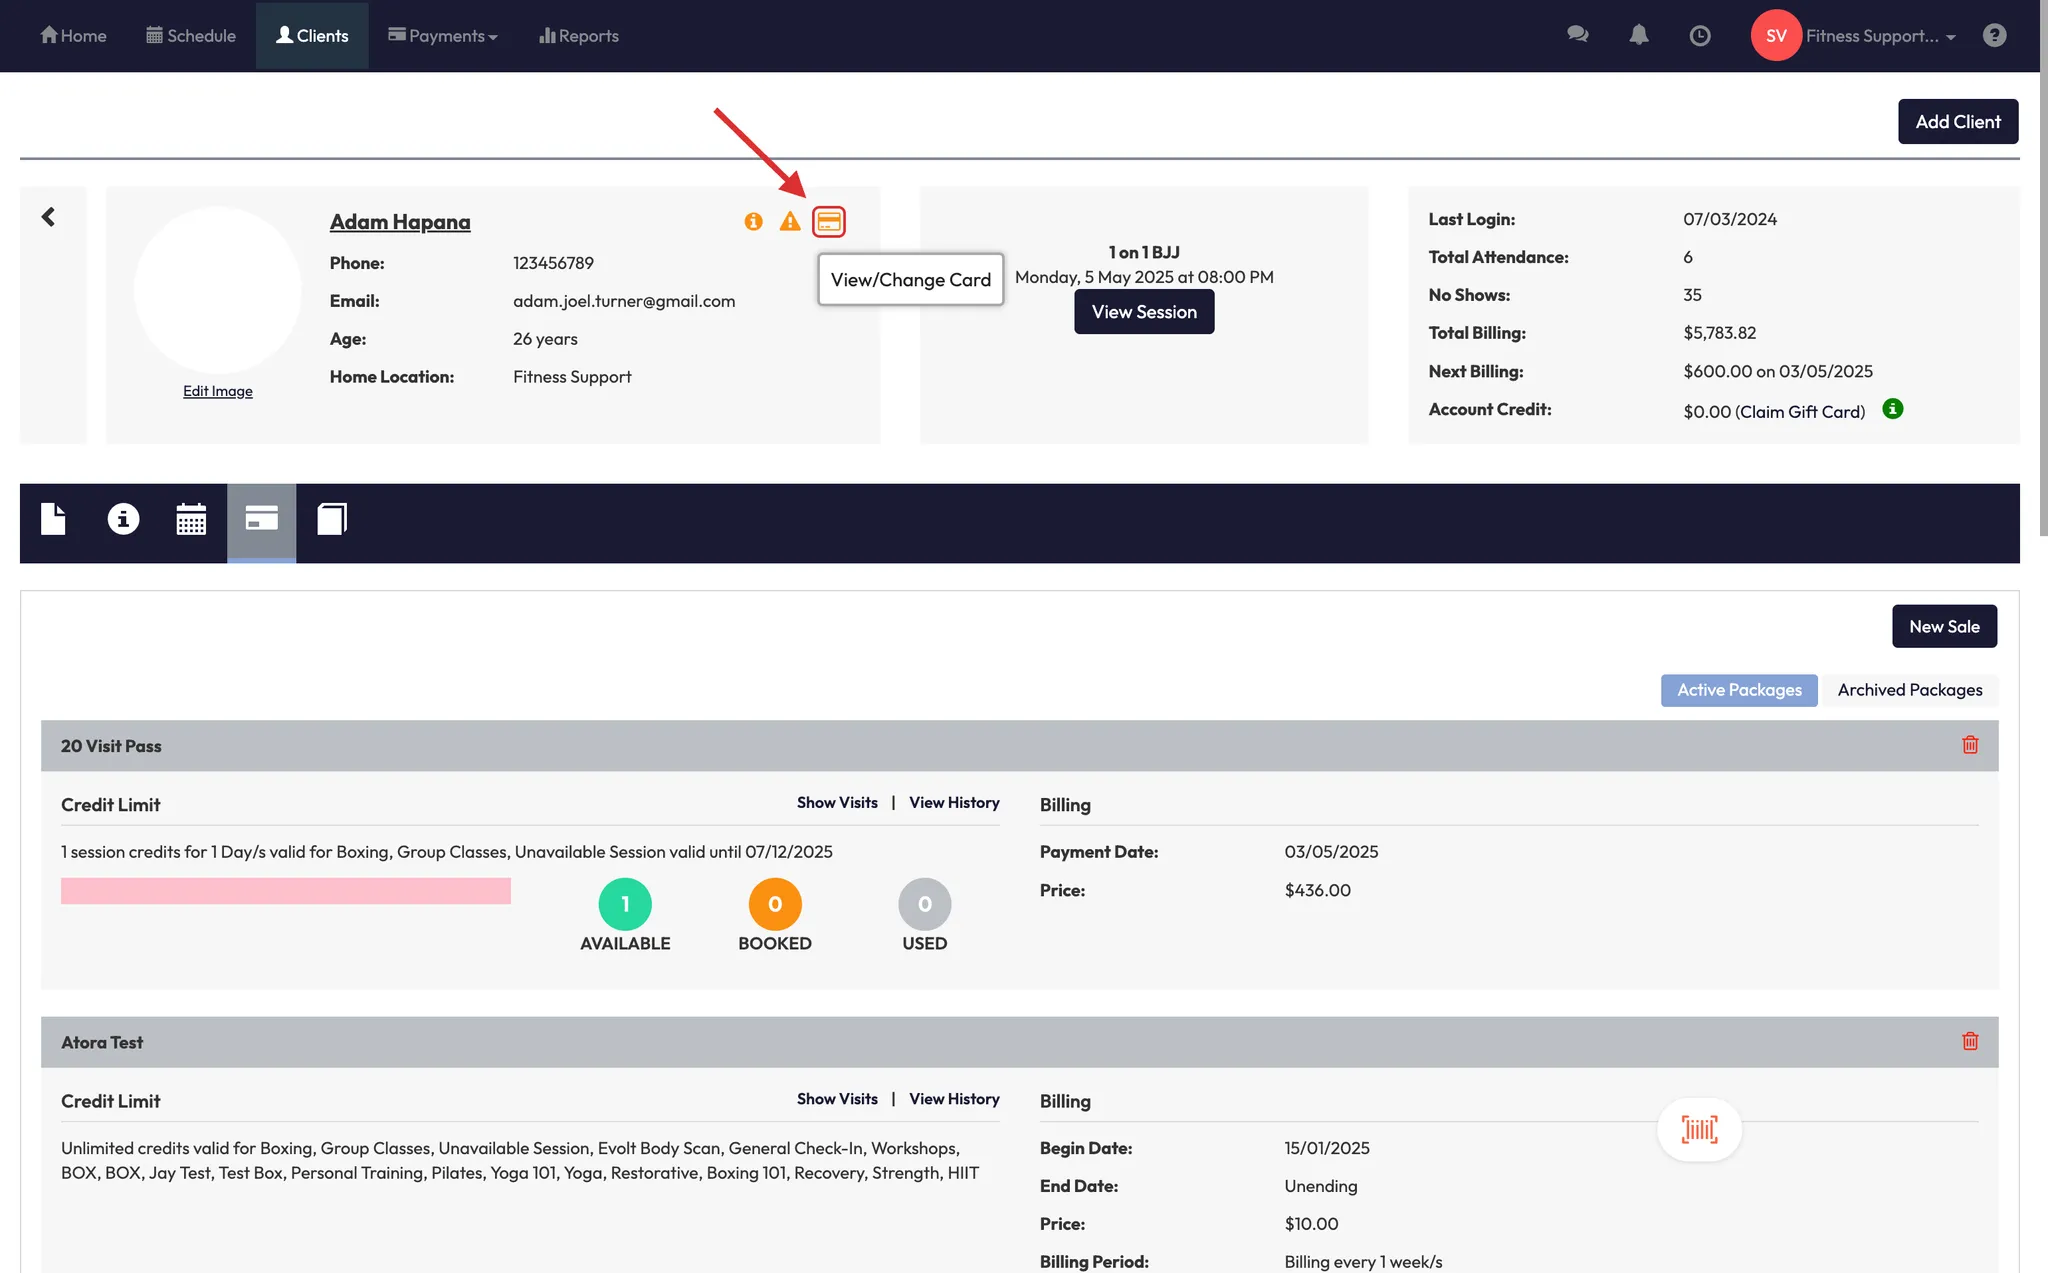
Task: Select Active Packages view
Action: (1739, 690)
